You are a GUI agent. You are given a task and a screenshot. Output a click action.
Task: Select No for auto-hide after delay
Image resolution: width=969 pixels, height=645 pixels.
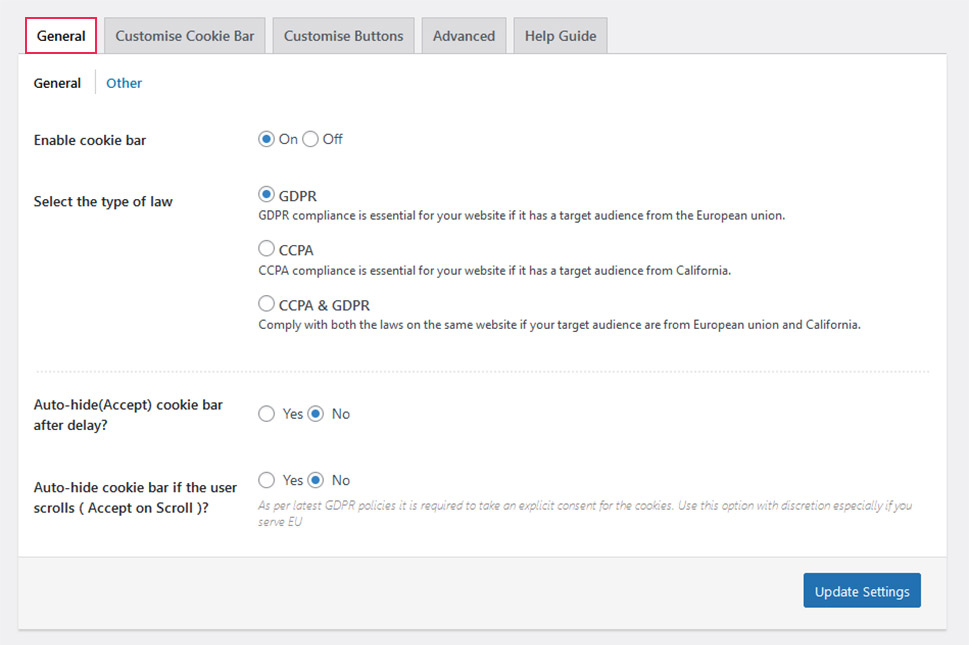click(316, 414)
